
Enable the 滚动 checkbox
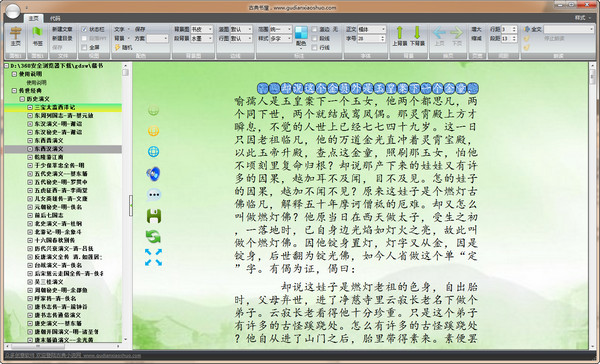click(x=315, y=29)
